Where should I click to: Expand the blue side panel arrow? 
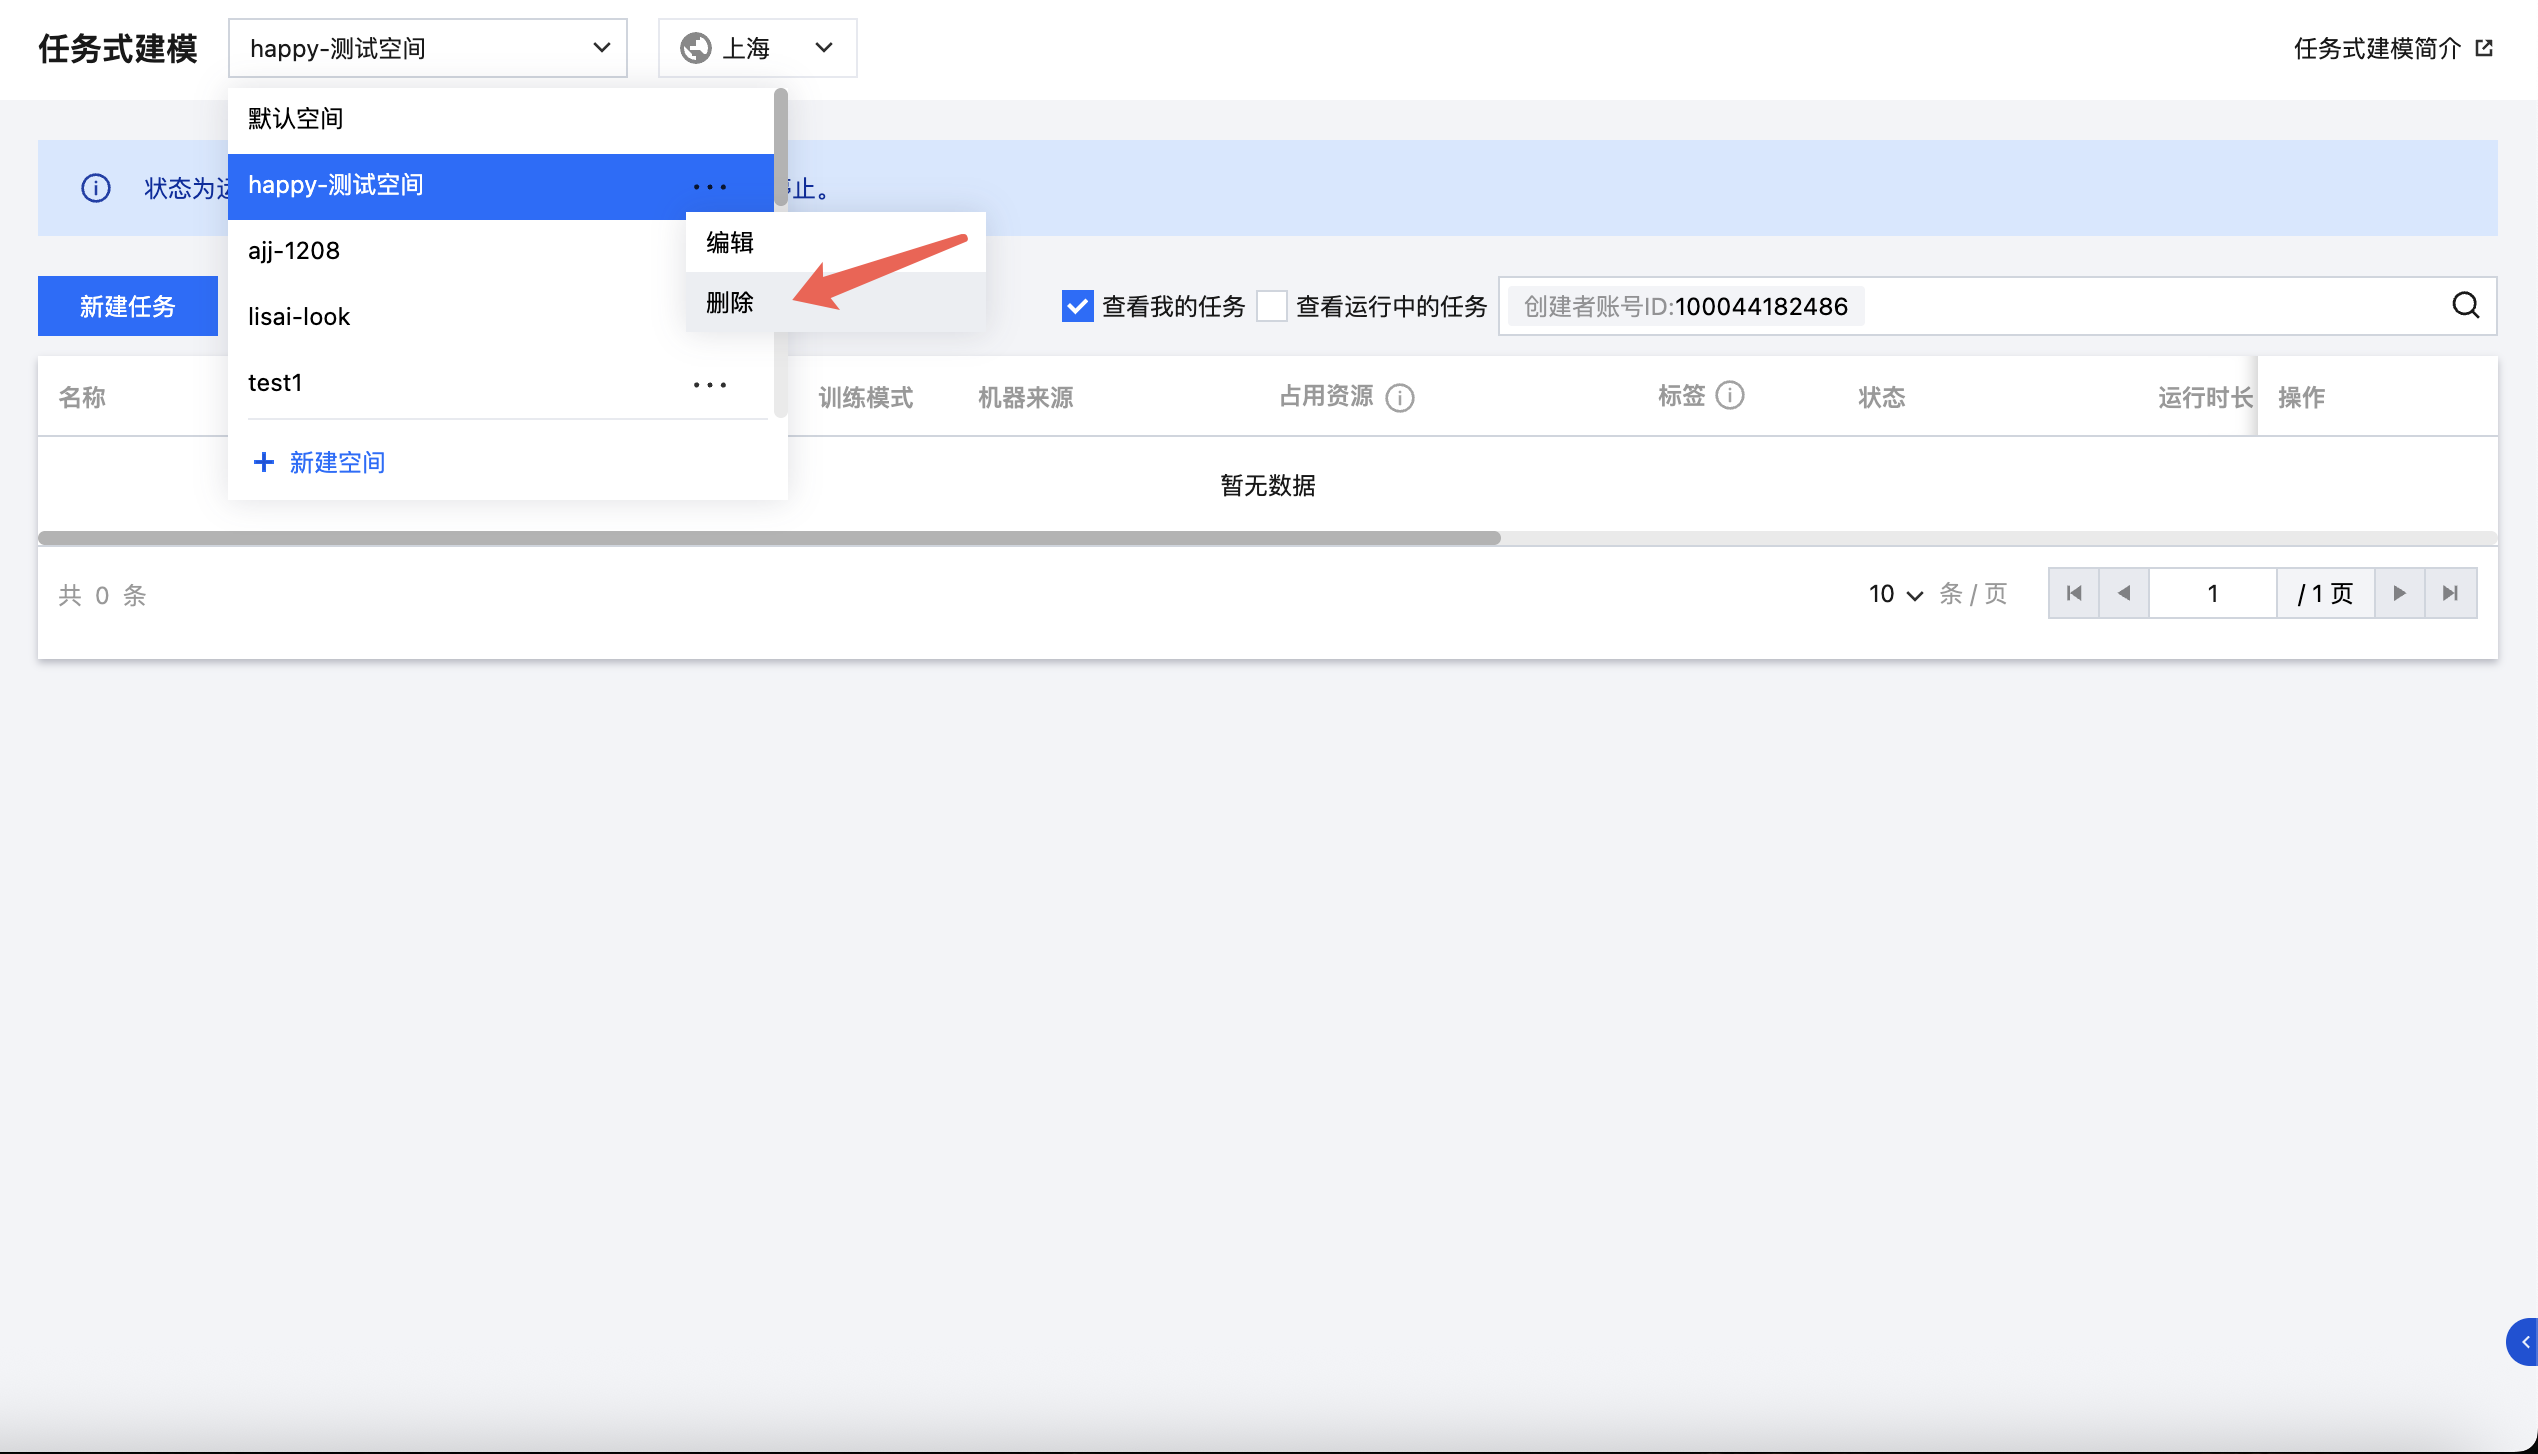(x=2524, y=1342)
